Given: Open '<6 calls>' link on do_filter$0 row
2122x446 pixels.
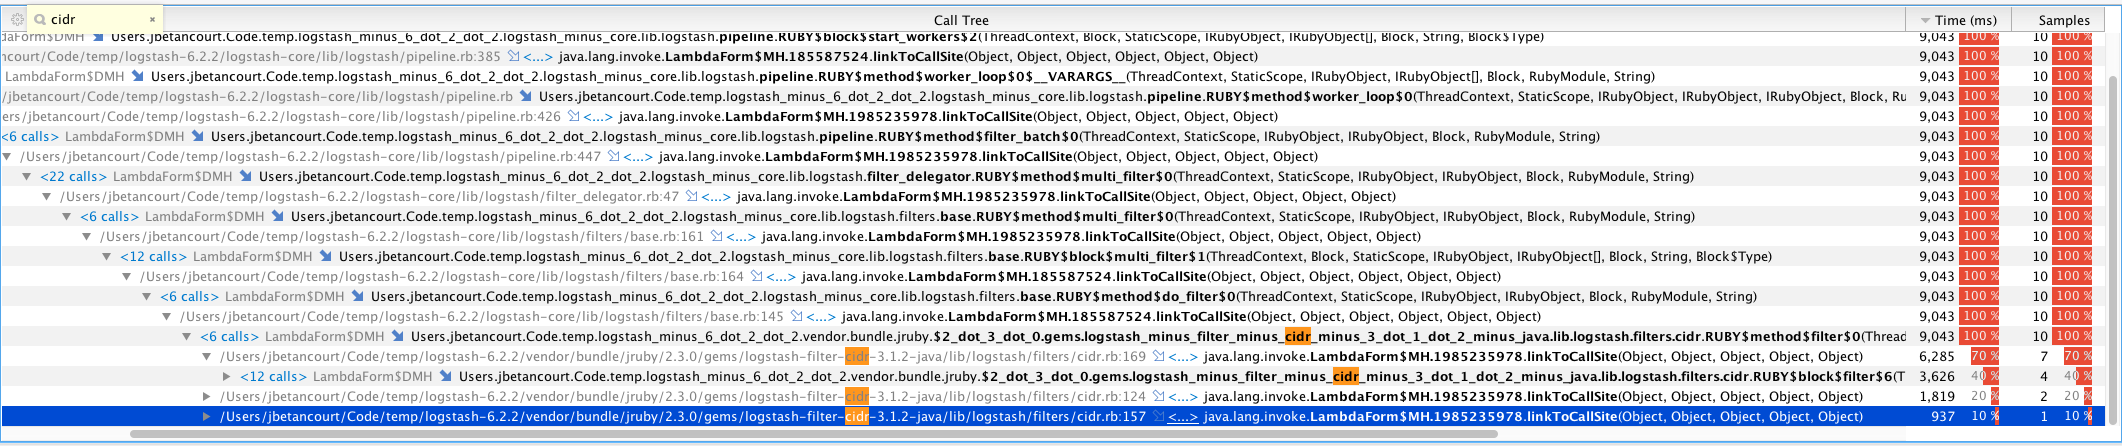Looking at the screenshot, I should tap(188, 297).
